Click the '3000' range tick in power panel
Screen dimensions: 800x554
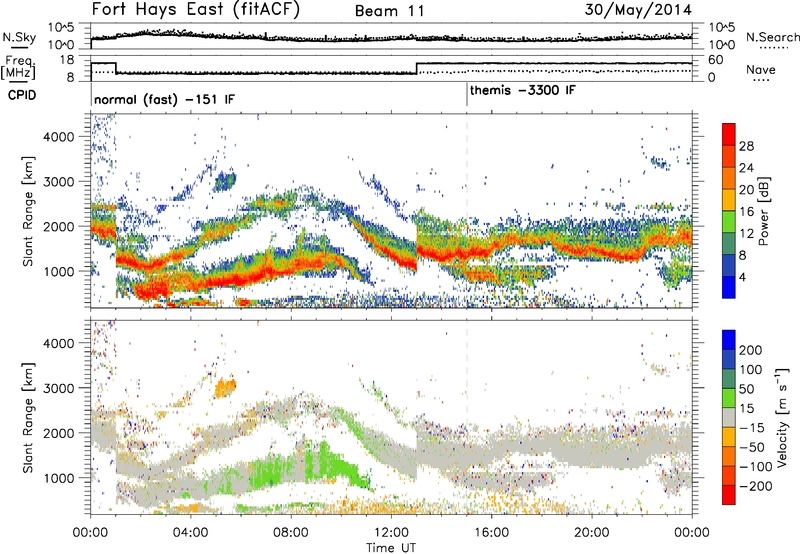[x=58, y=182]
